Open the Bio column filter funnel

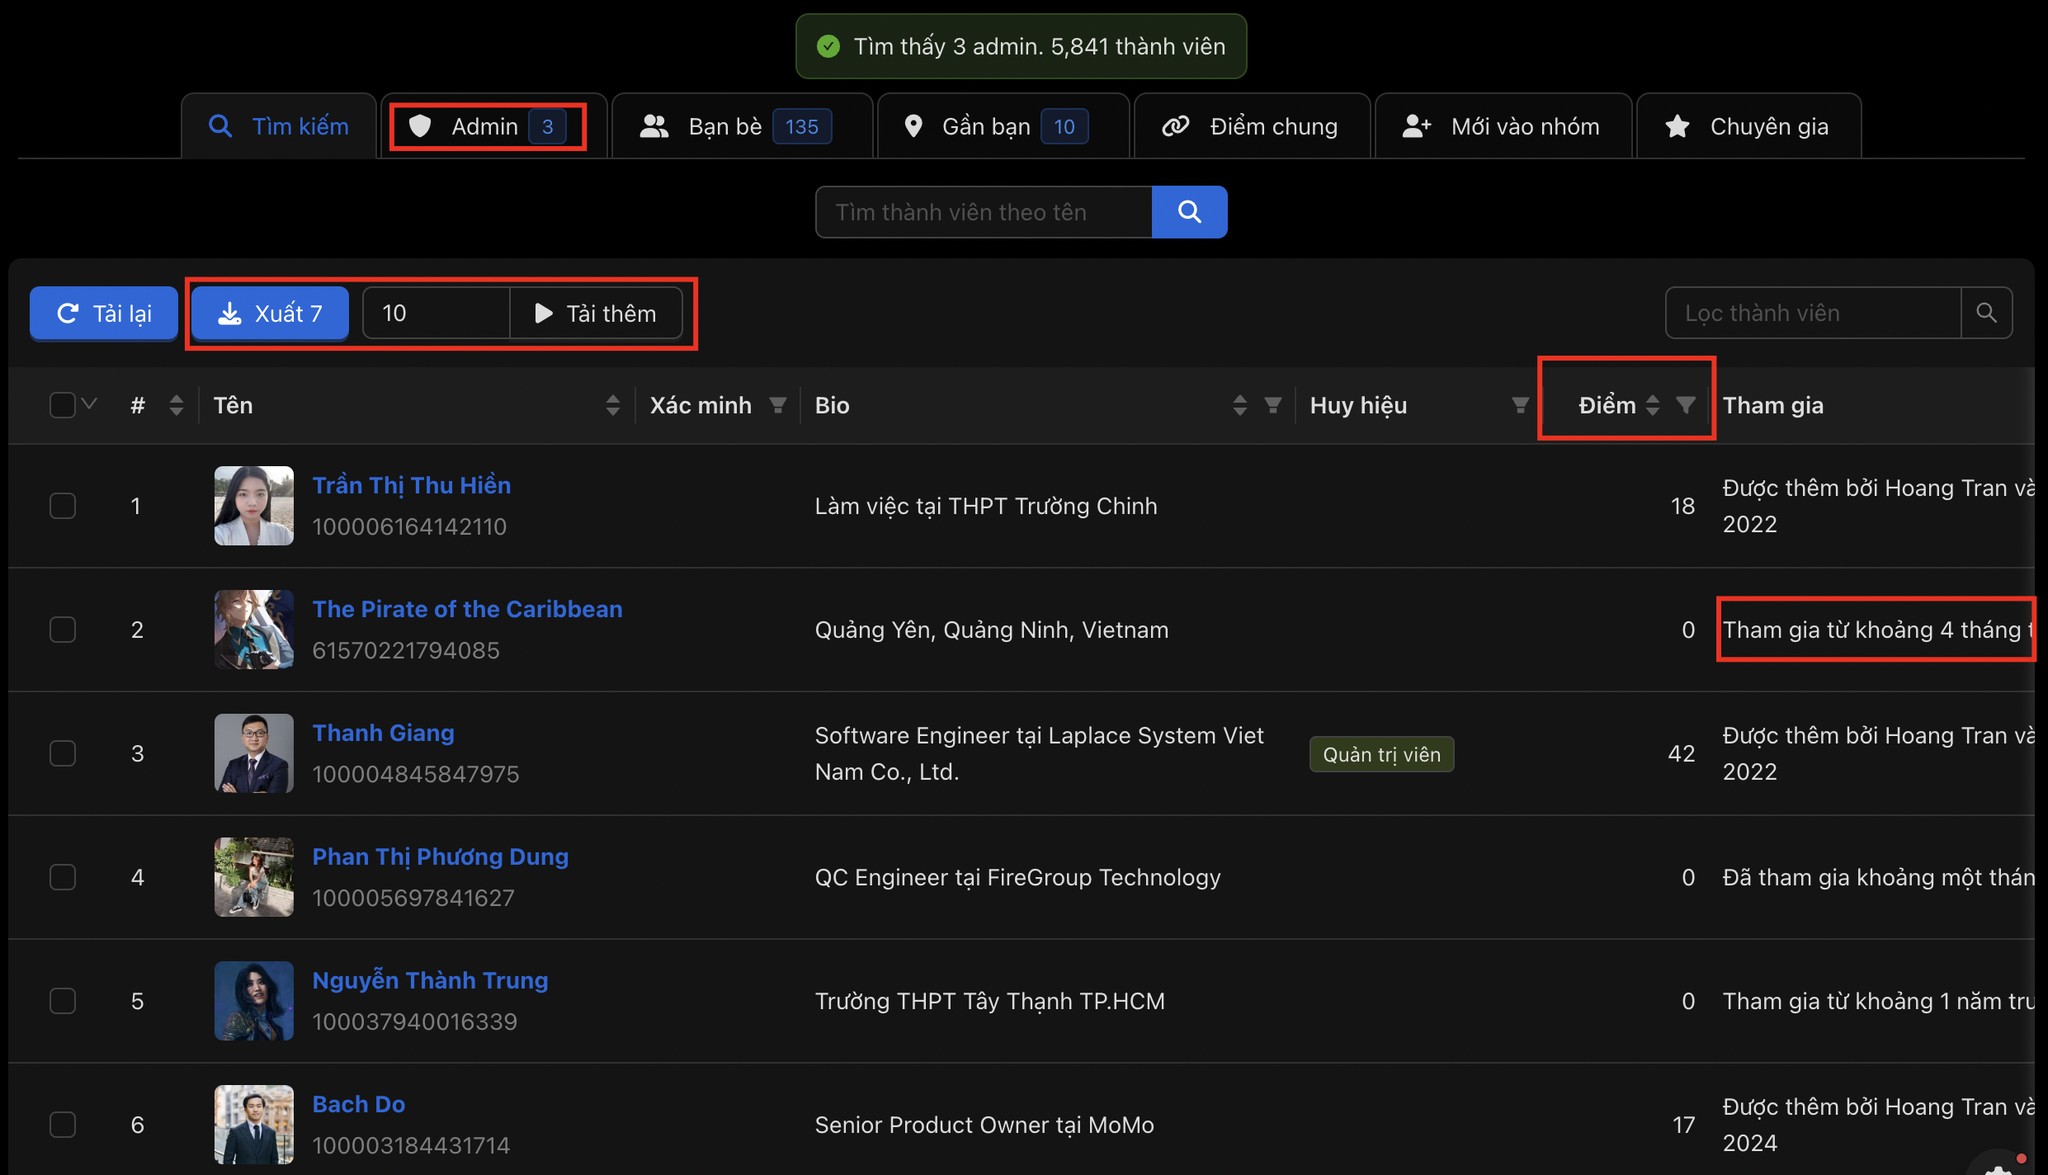coord(1273,405)
